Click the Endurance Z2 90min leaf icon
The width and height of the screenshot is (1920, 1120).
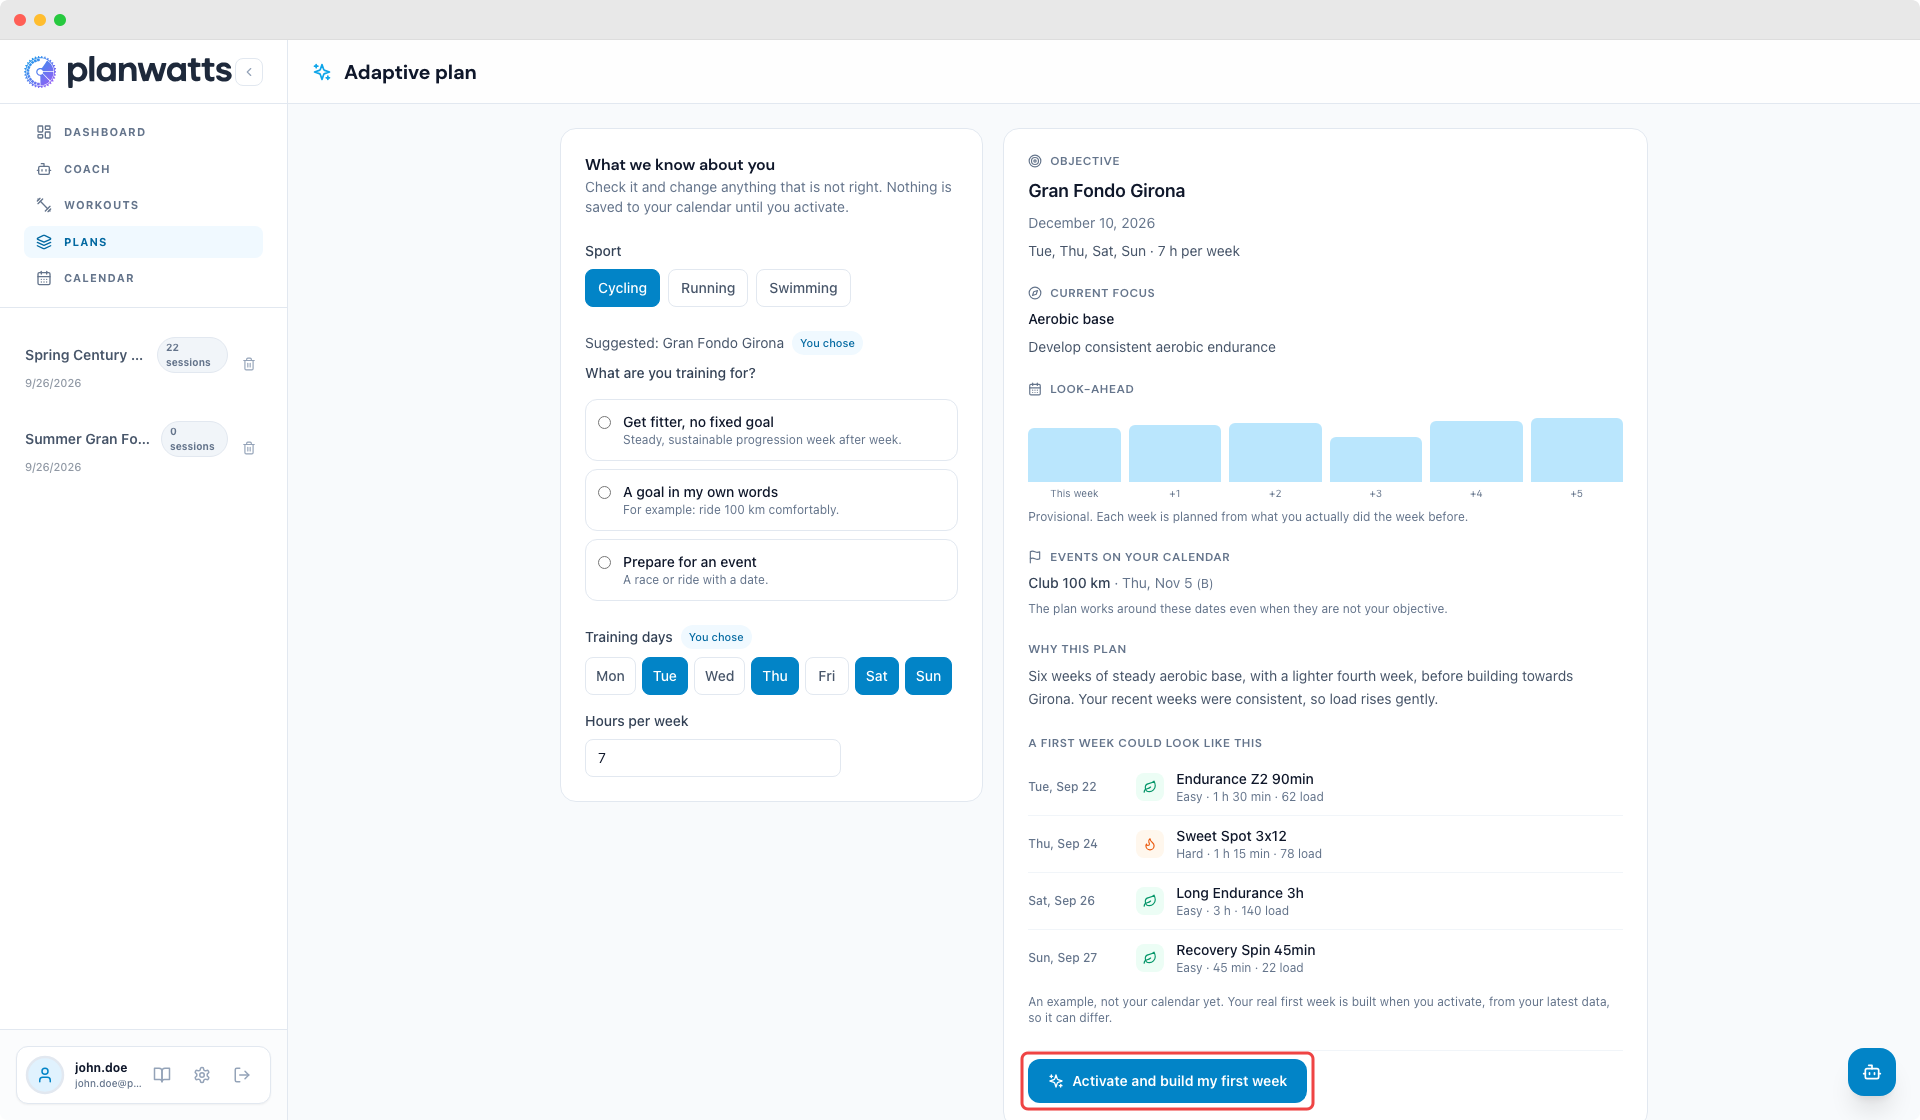pyautogui.click(x=1150, y=787)
